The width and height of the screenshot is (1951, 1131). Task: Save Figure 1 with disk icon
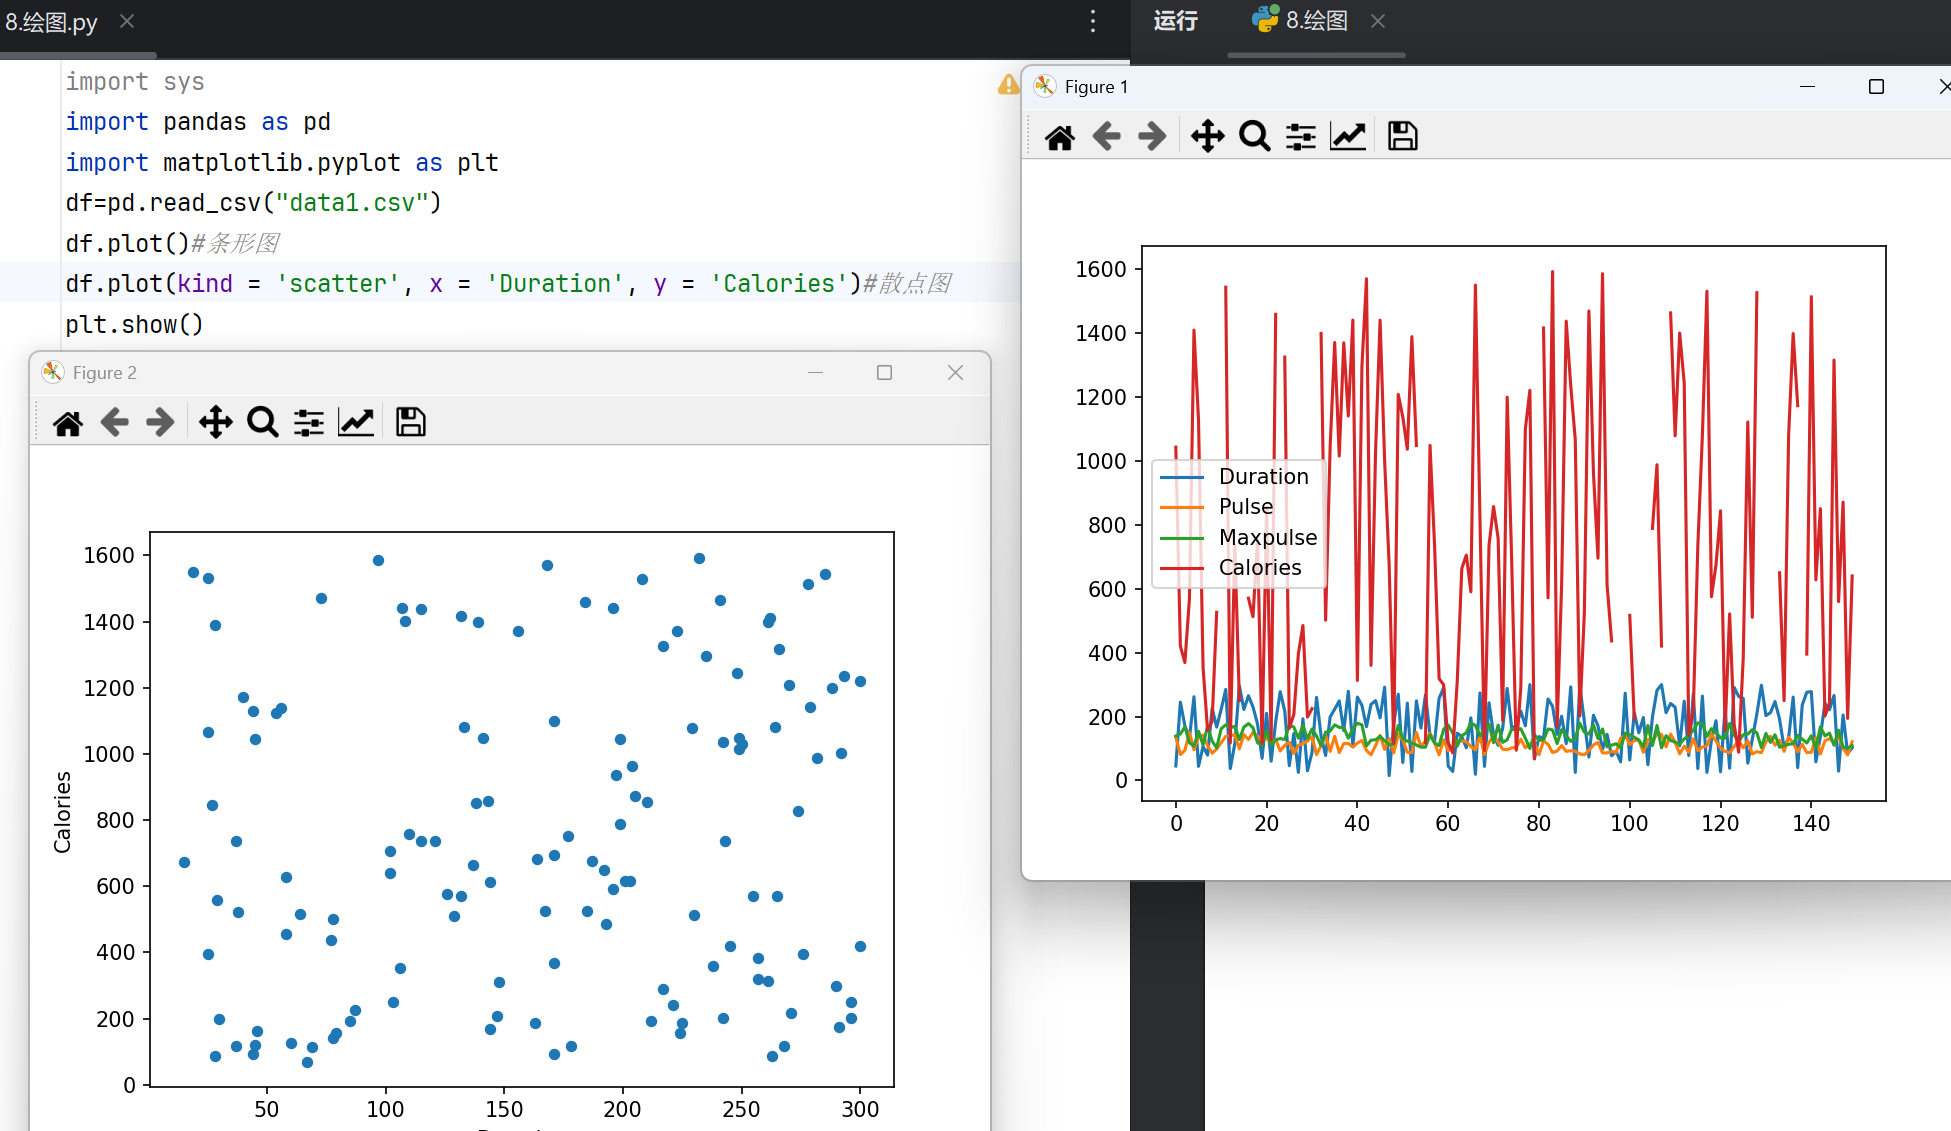1402,137
